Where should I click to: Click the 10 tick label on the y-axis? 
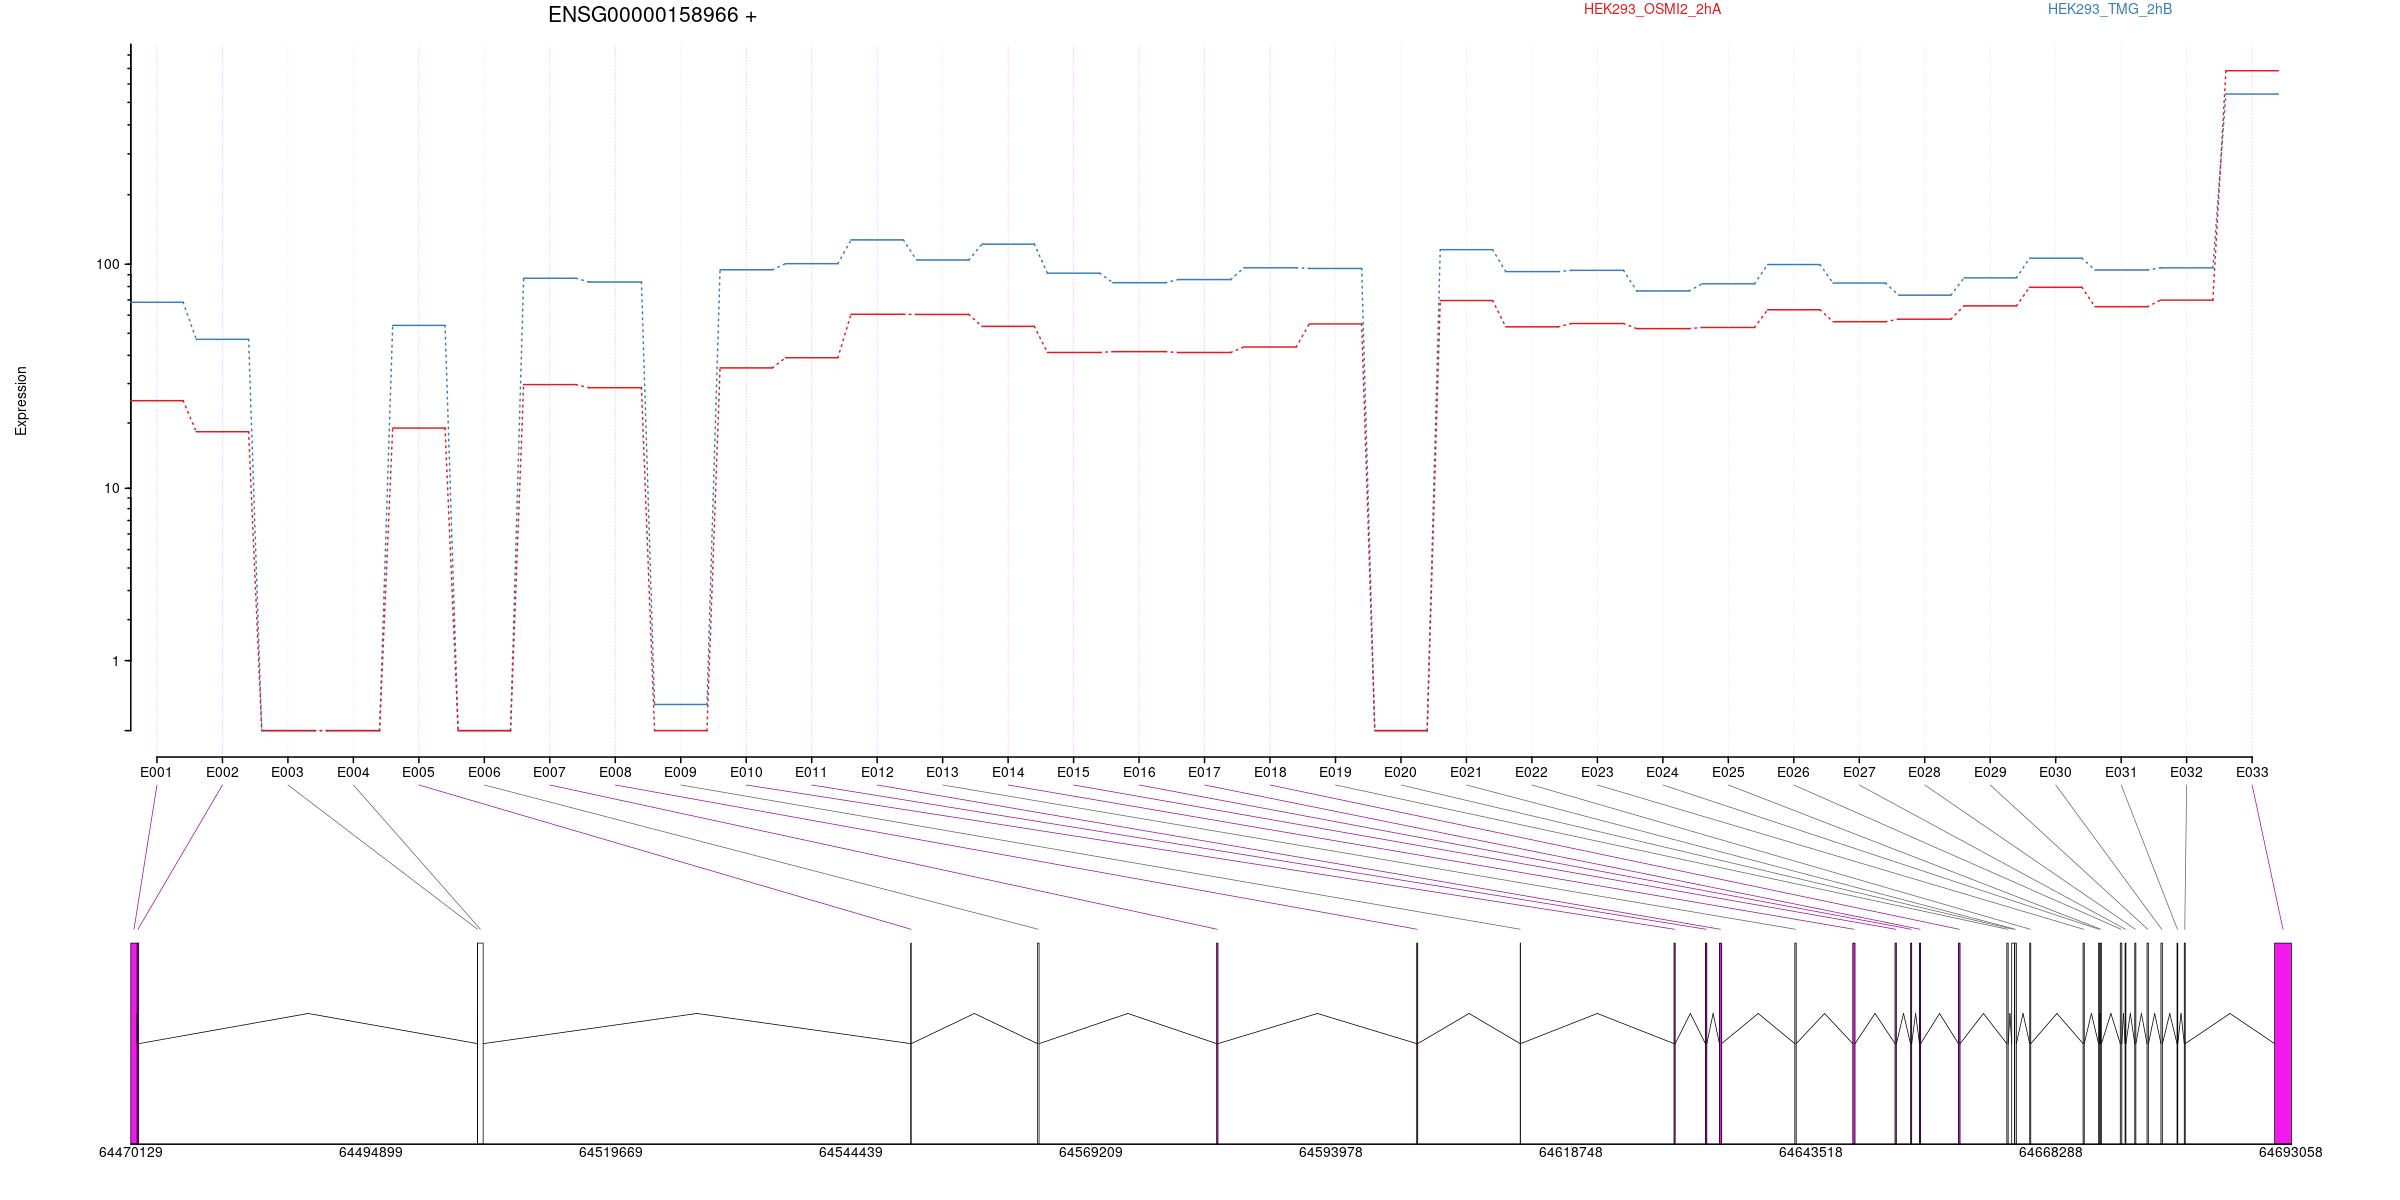point(111,488)
